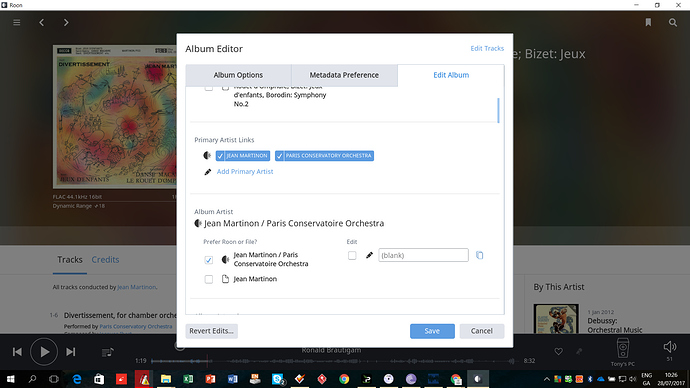The height and width of the screenshot is (388, 690).
Task: Open Excel from the taskbar
Action: [188, 379]
